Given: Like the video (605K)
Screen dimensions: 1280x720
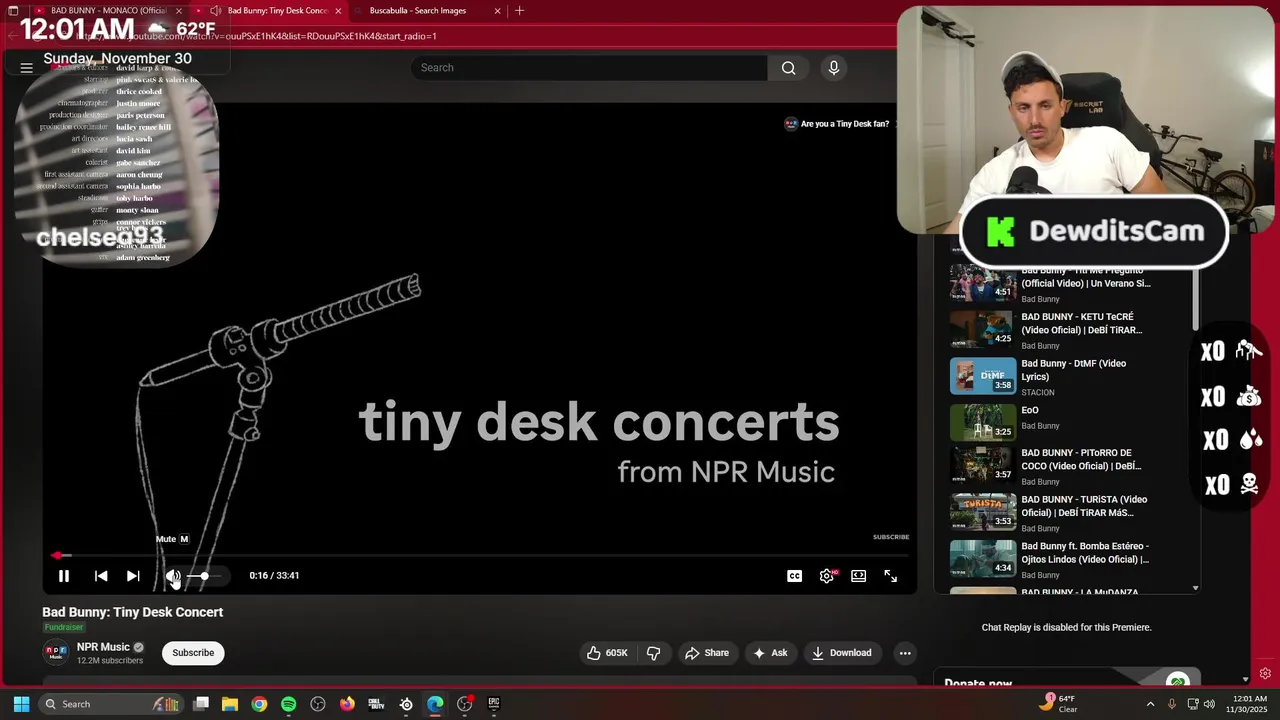Looking at the screenshot, I should coord(607,653).
